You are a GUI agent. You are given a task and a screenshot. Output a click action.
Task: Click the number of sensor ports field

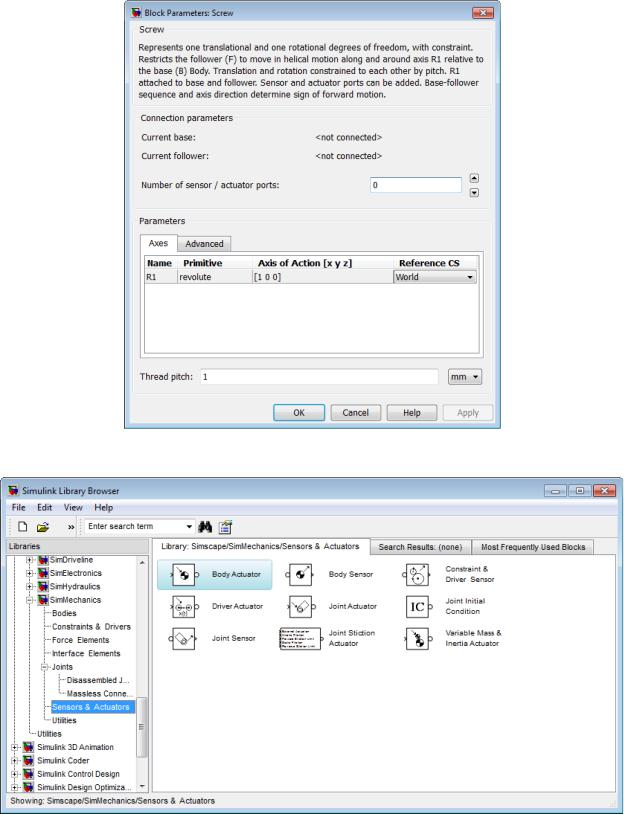416,185
